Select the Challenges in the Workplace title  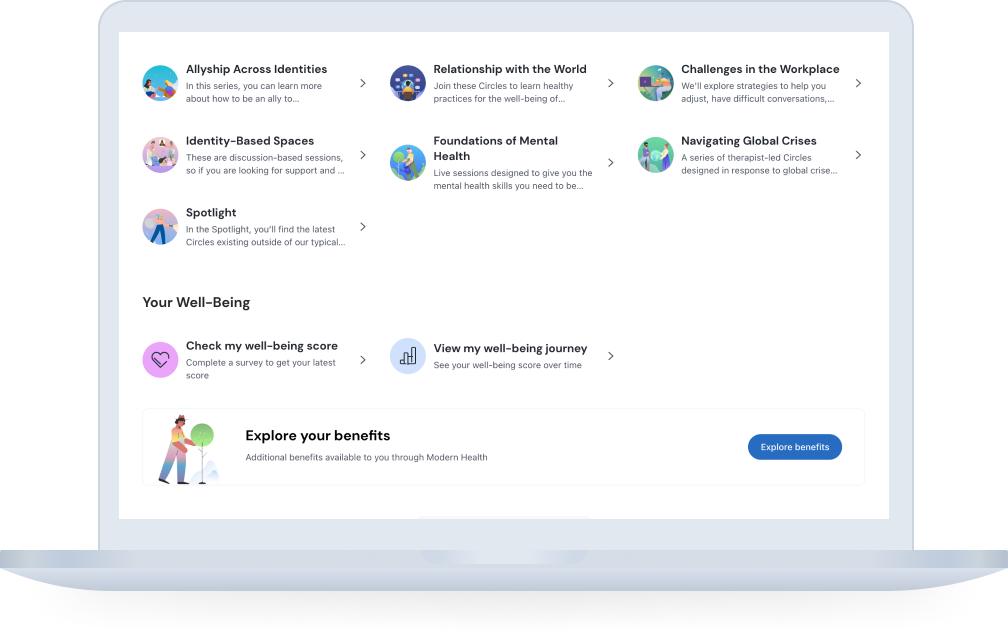pyautogui.click(x=760, y=69)
